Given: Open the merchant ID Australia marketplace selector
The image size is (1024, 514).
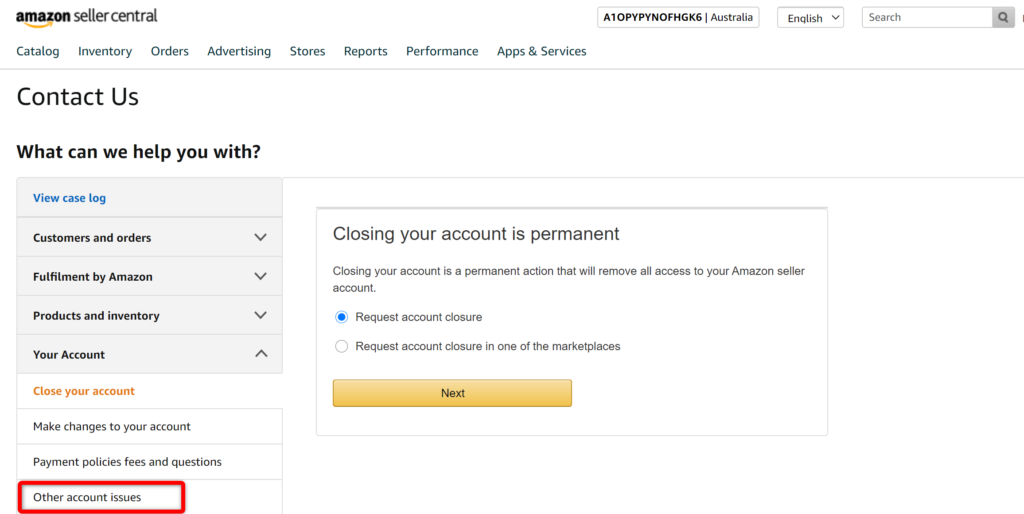Looking at the screenshot, I should click(678, 18).
